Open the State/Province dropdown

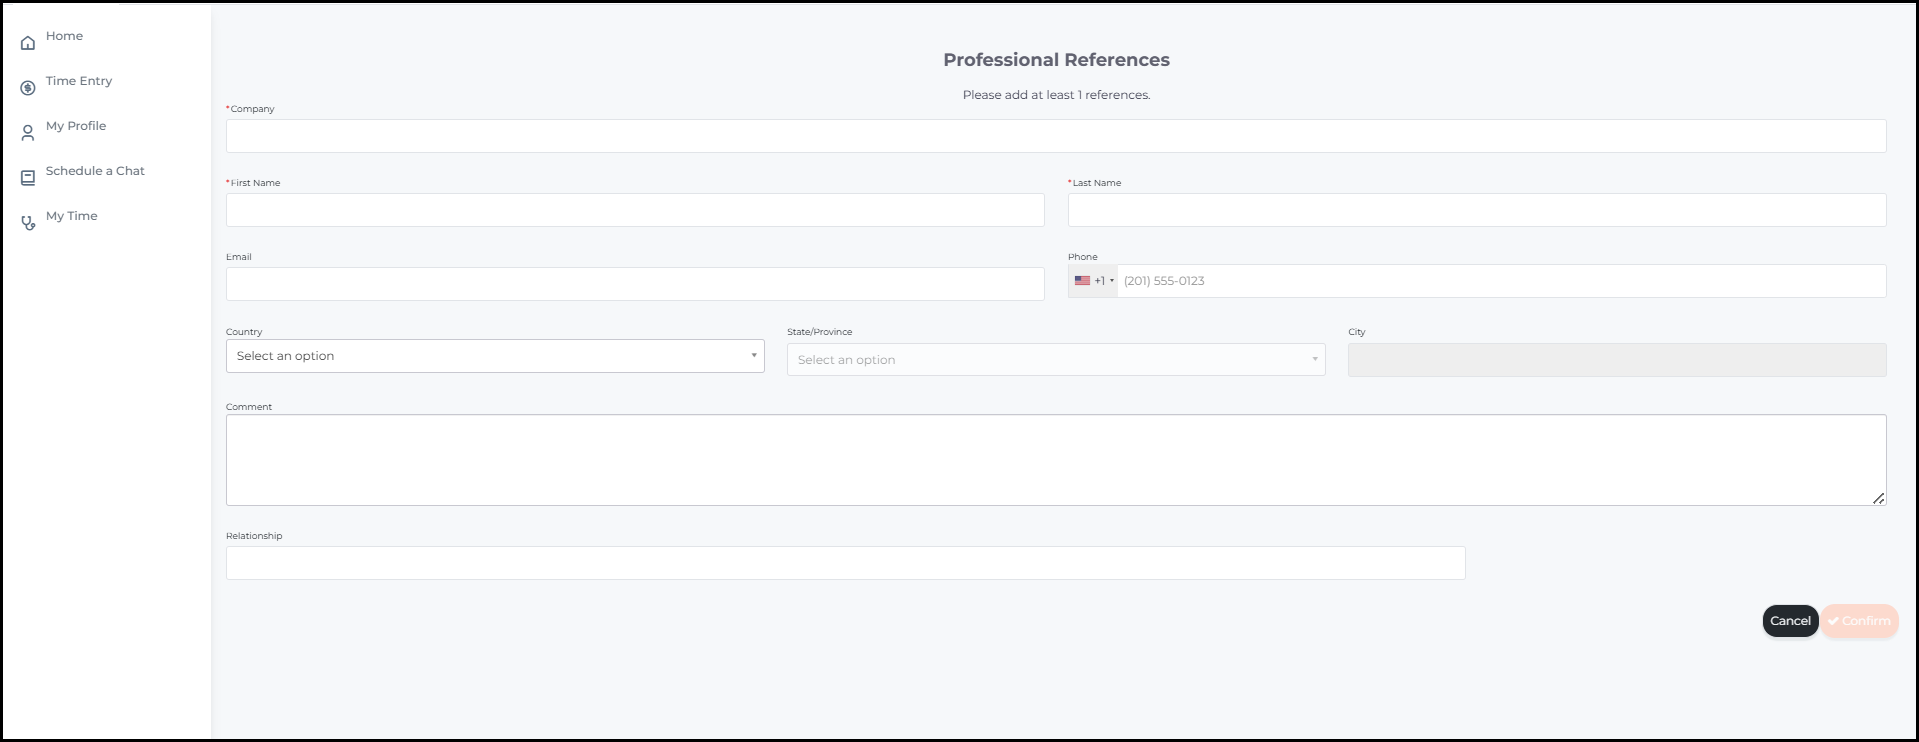tap(1056, 360)
